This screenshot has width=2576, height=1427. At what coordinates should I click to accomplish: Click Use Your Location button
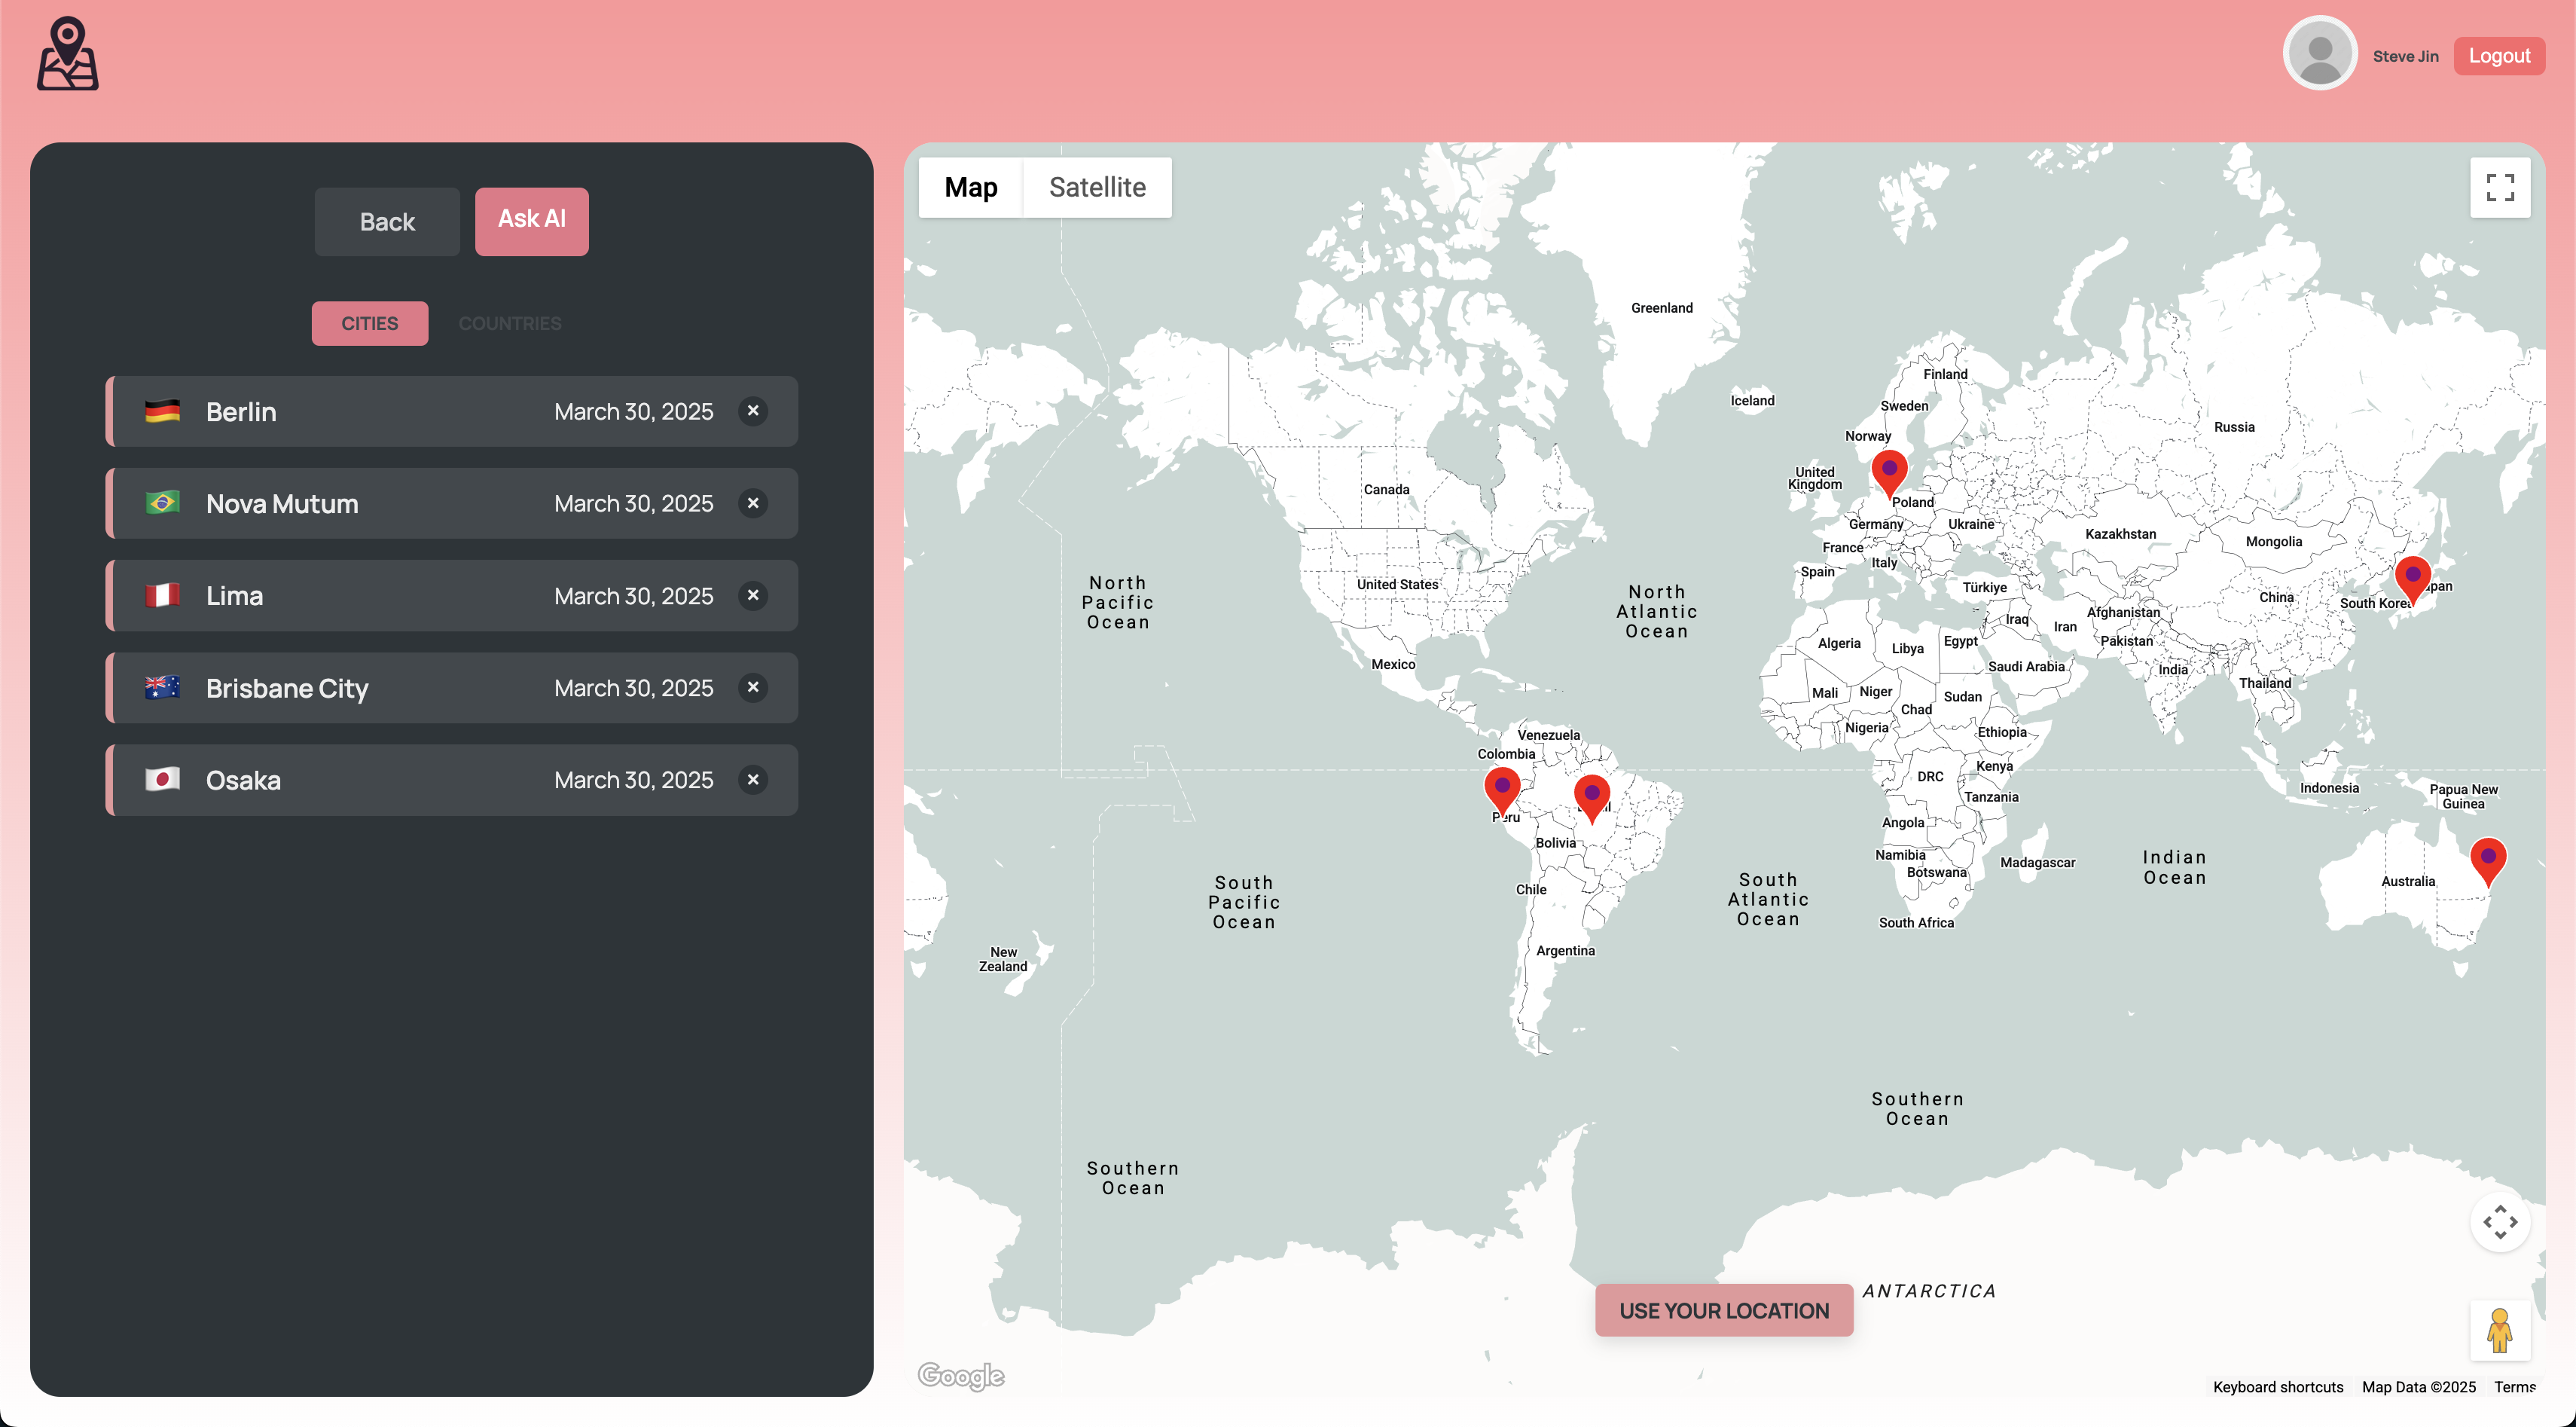point(1723,1310)
